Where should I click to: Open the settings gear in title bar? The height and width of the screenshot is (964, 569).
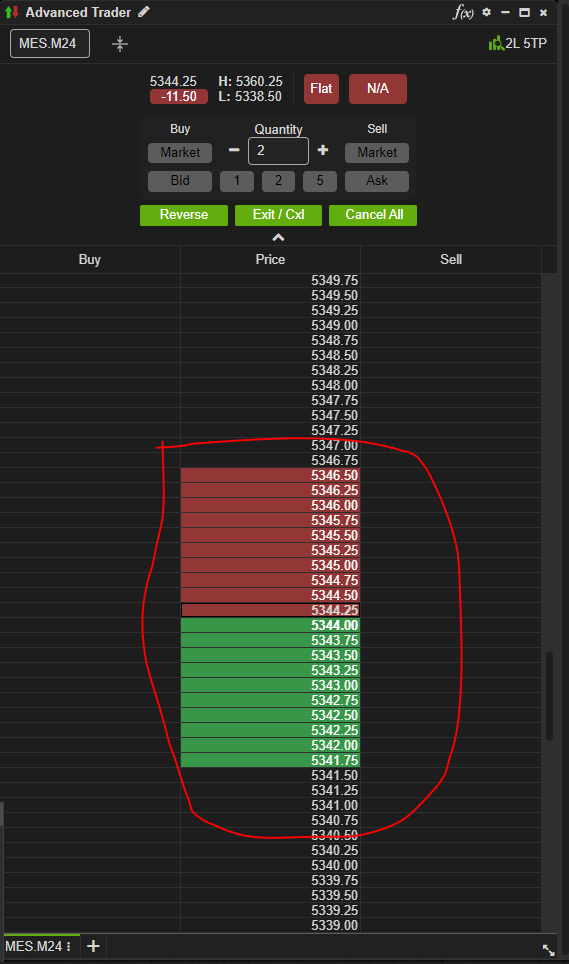coord(487,12)
